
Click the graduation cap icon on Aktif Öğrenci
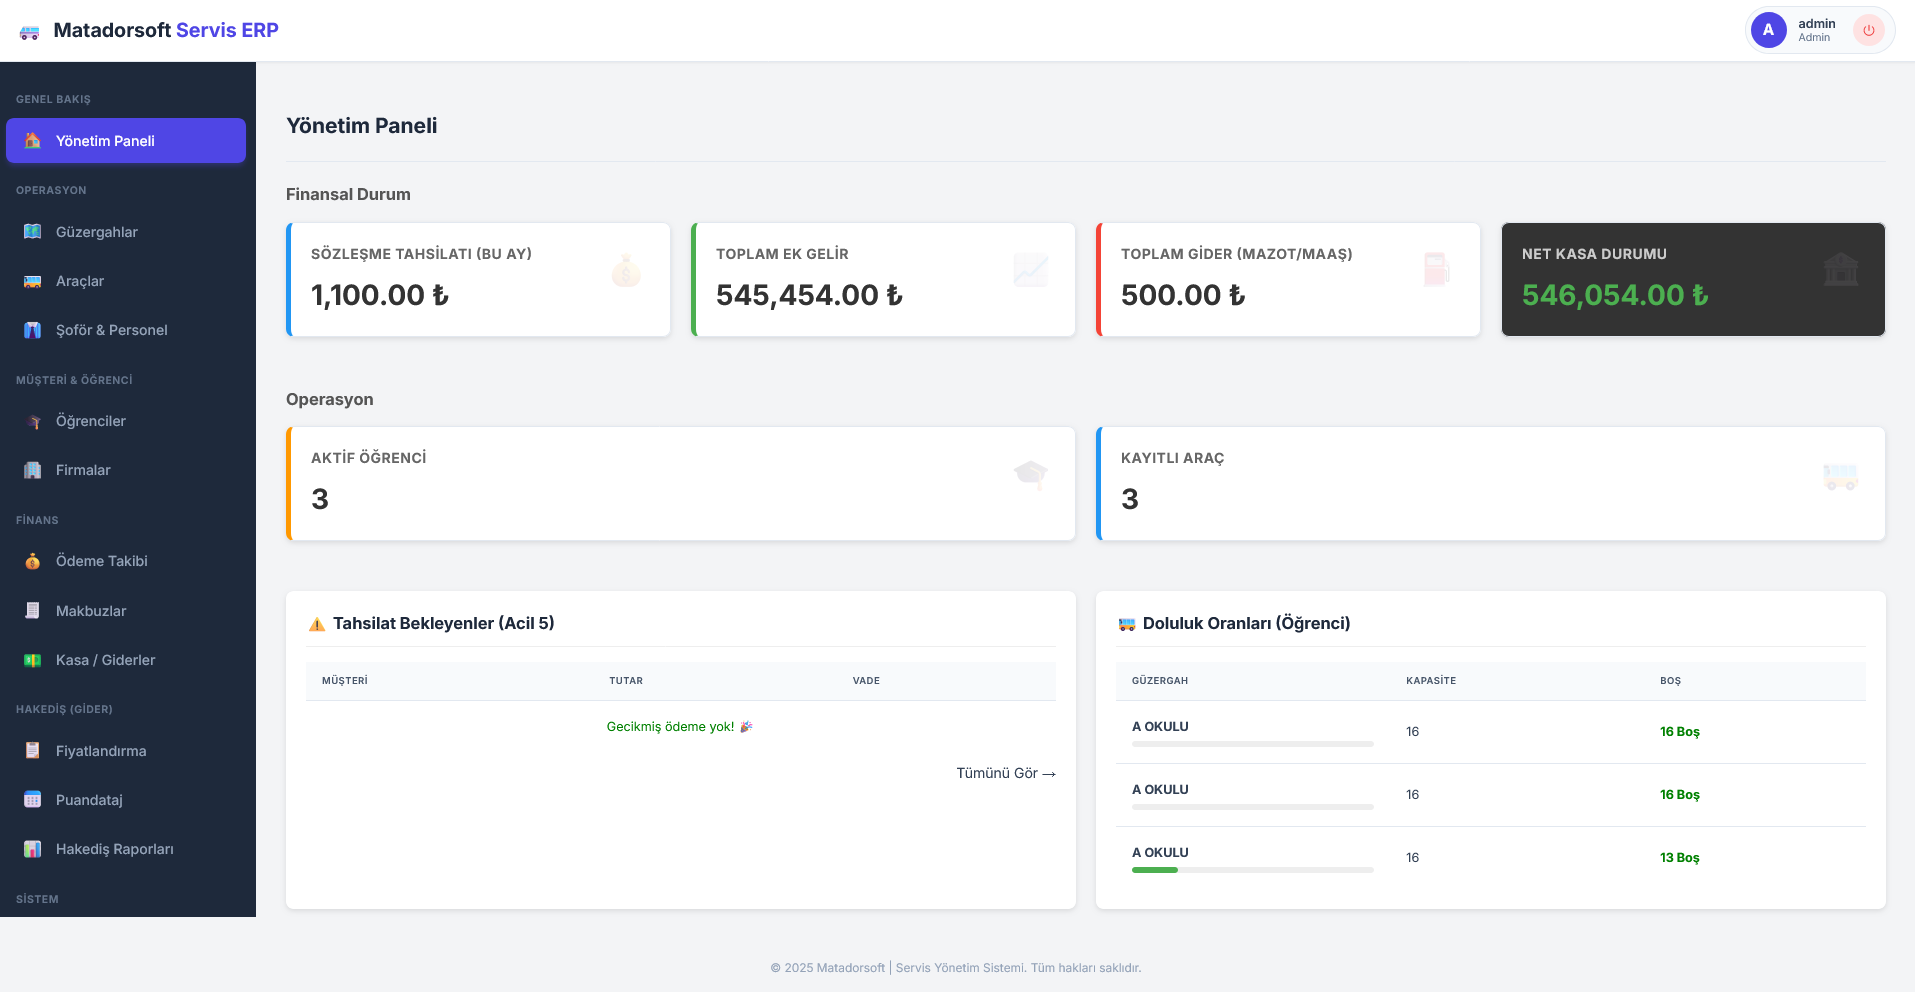pos(1030,474)
